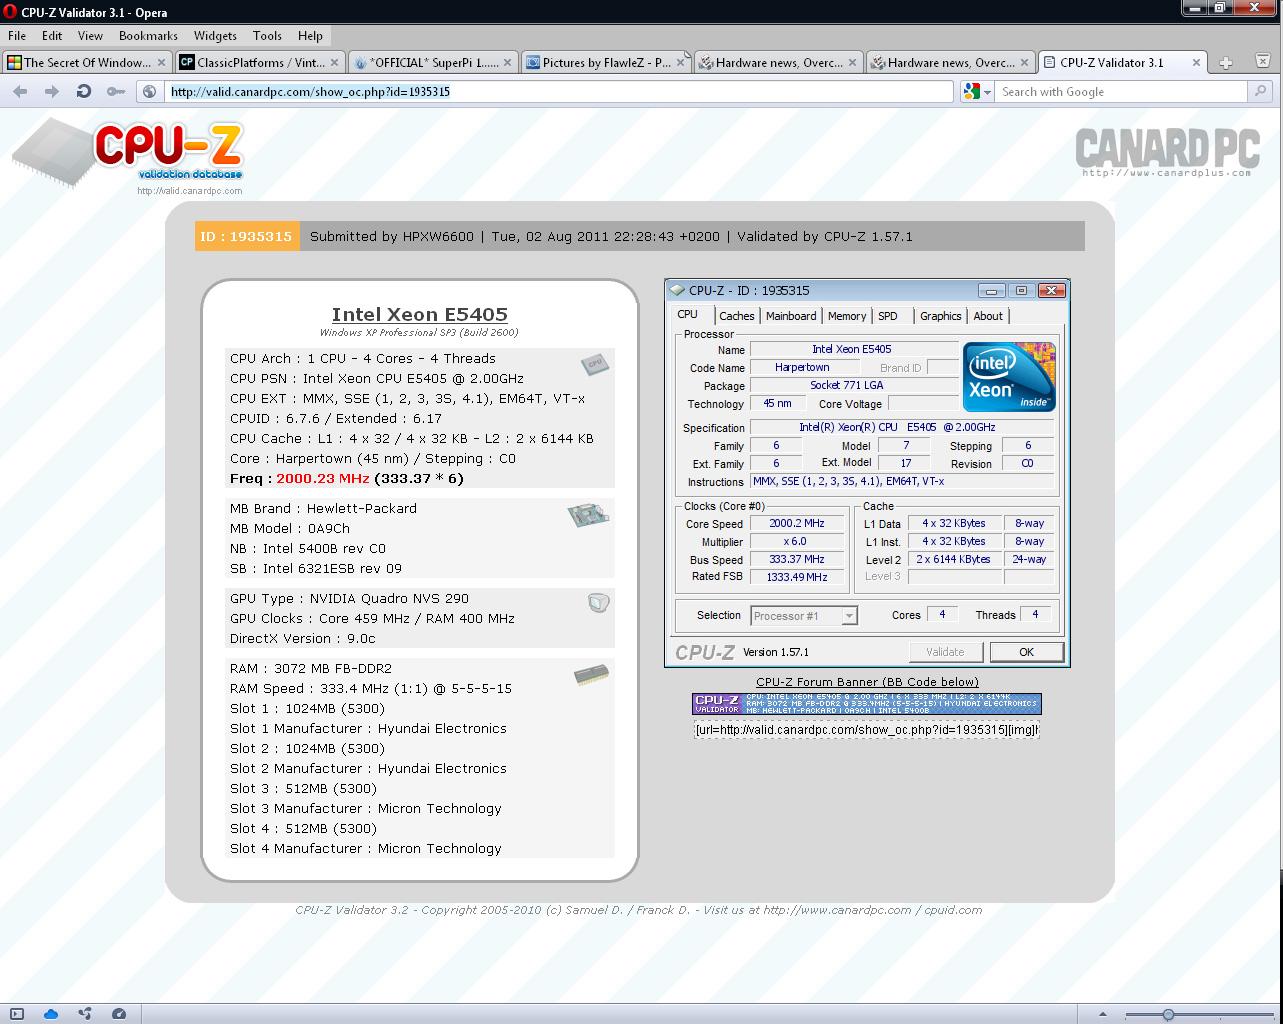
Task: Click the OK button in CPU-Z
Action: pyautogui.click(x=1026, y=652)
